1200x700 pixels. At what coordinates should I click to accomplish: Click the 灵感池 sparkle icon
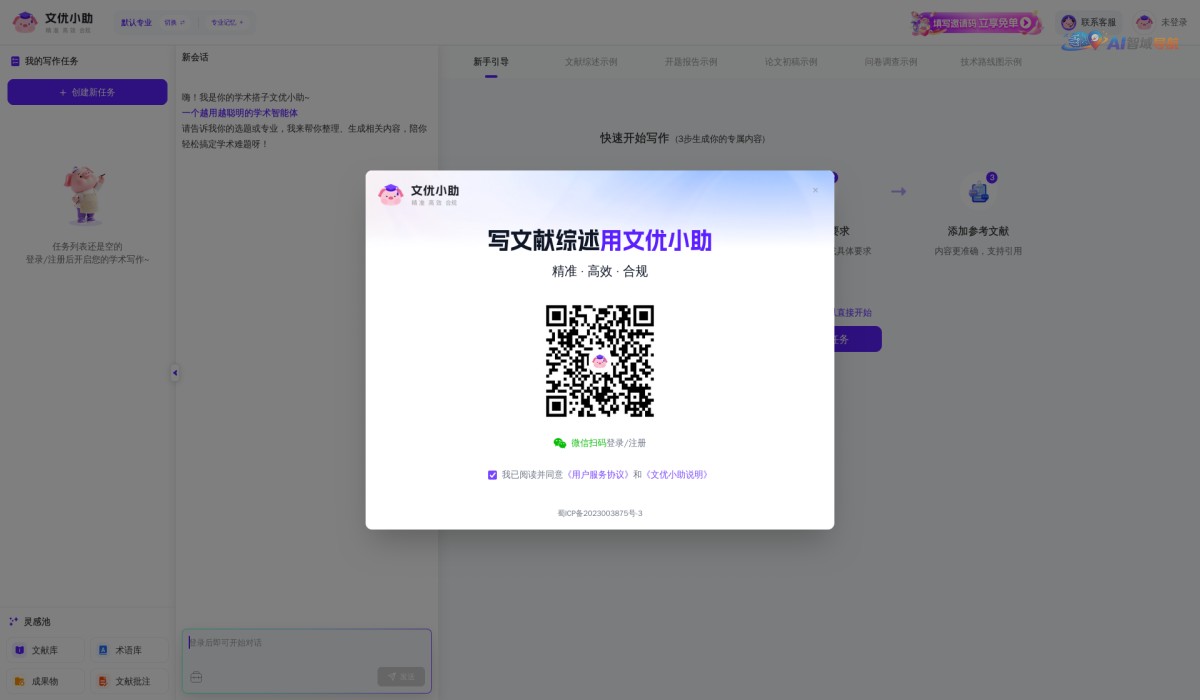pyautogui.click(x=14, y=622)
